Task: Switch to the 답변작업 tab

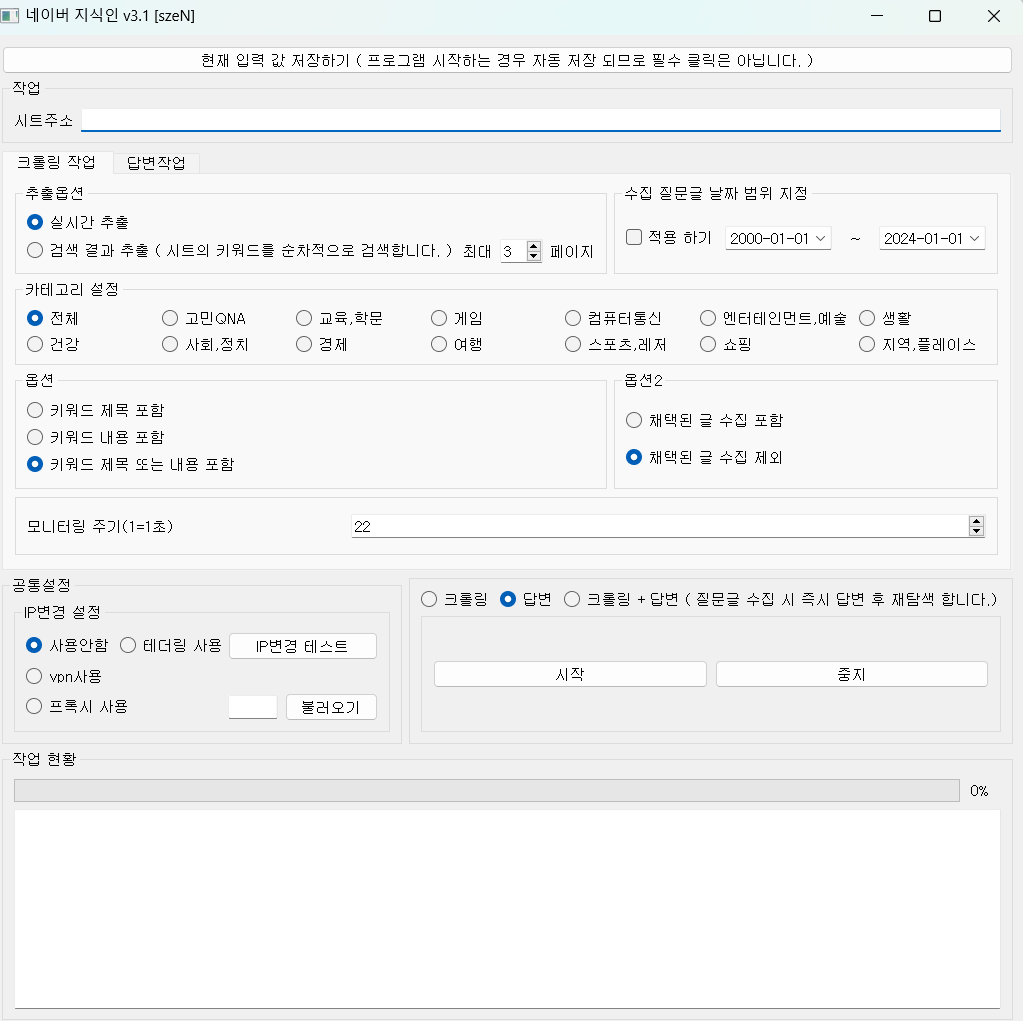Action: click(x=156, y=162)
